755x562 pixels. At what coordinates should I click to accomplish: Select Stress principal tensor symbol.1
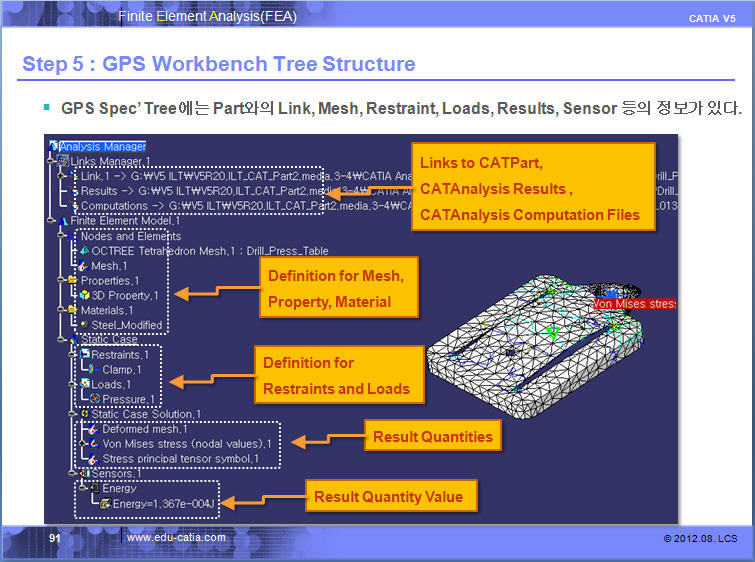pos(180,459)
